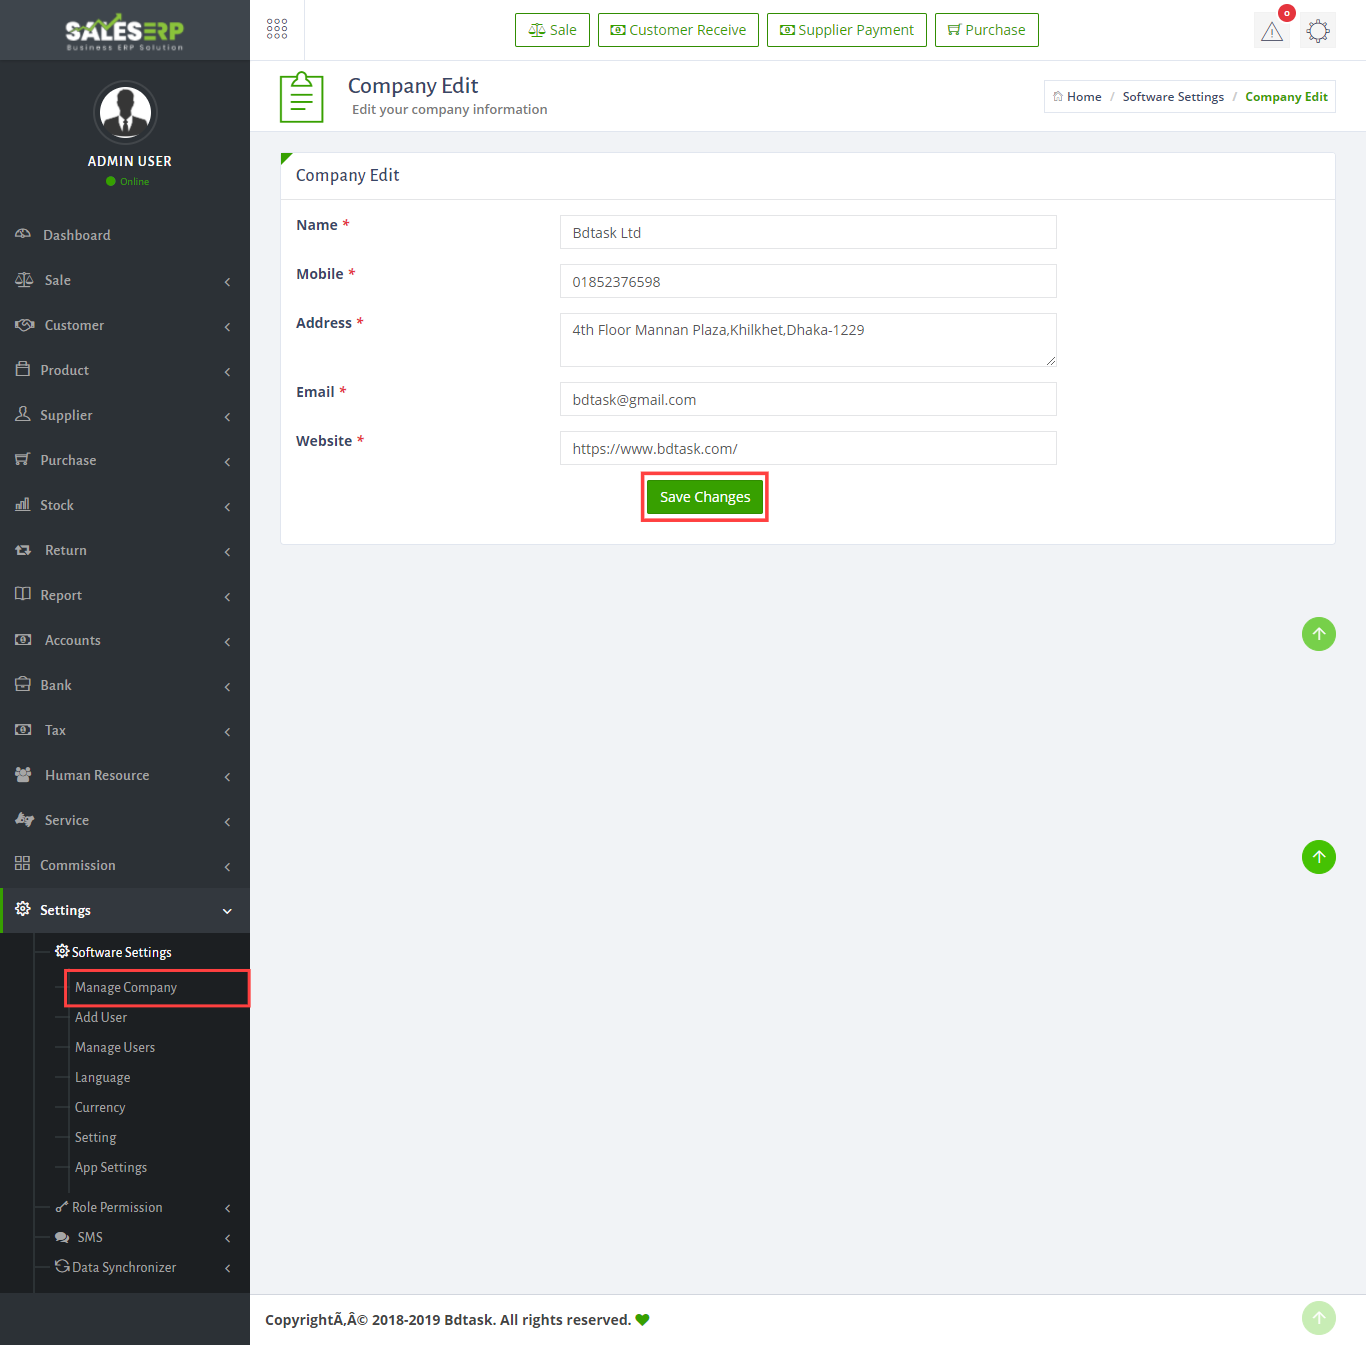Screen dimensions: 1366x1345
Task: Click the grid menu toggle icon
Action: pyautogui.click(x=277, y=29)
